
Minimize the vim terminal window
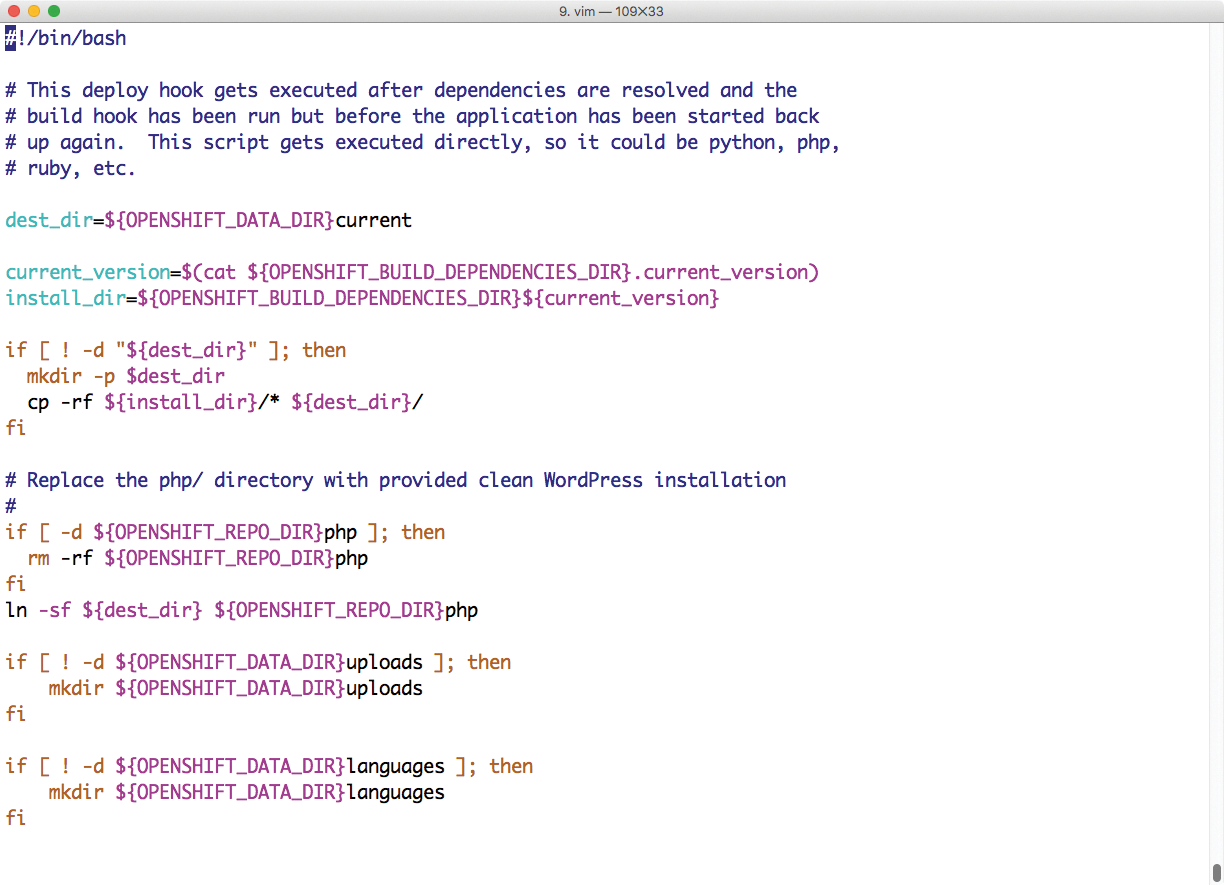[x=33, y=11]
